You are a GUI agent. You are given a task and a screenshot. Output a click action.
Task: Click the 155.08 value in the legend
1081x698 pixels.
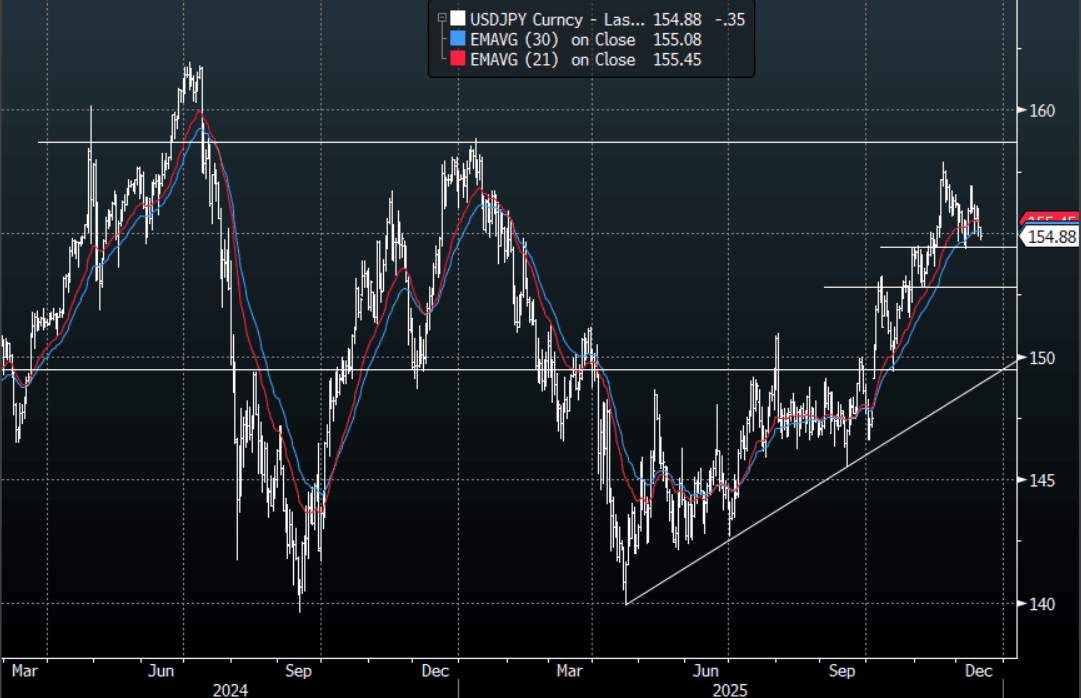pyautogui.click(x=677, y=39)
